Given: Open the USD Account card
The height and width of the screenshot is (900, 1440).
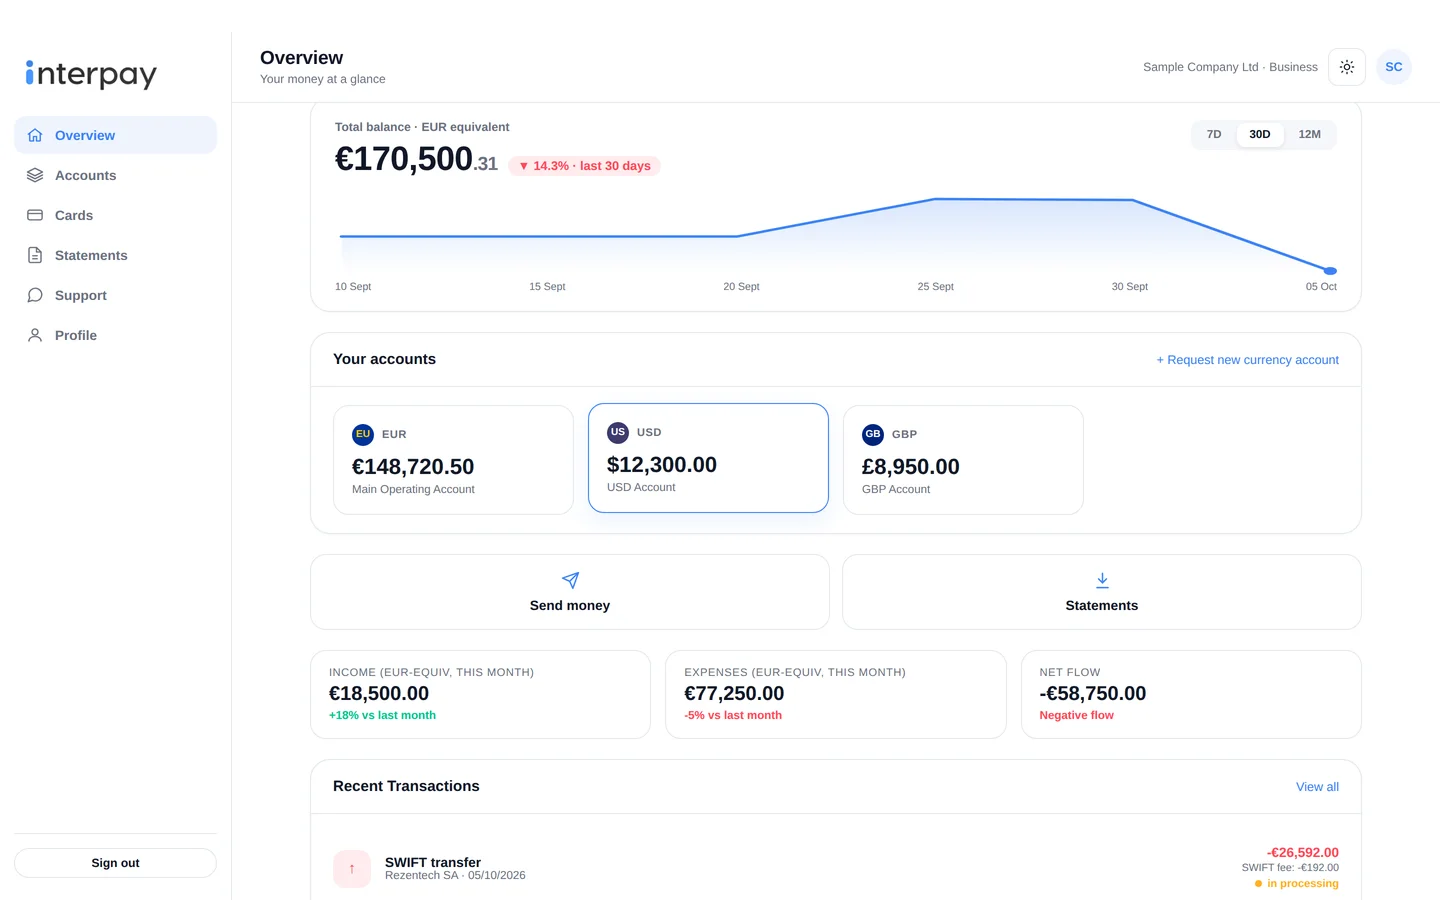Looking at the screenshot, I should [708, 458].
